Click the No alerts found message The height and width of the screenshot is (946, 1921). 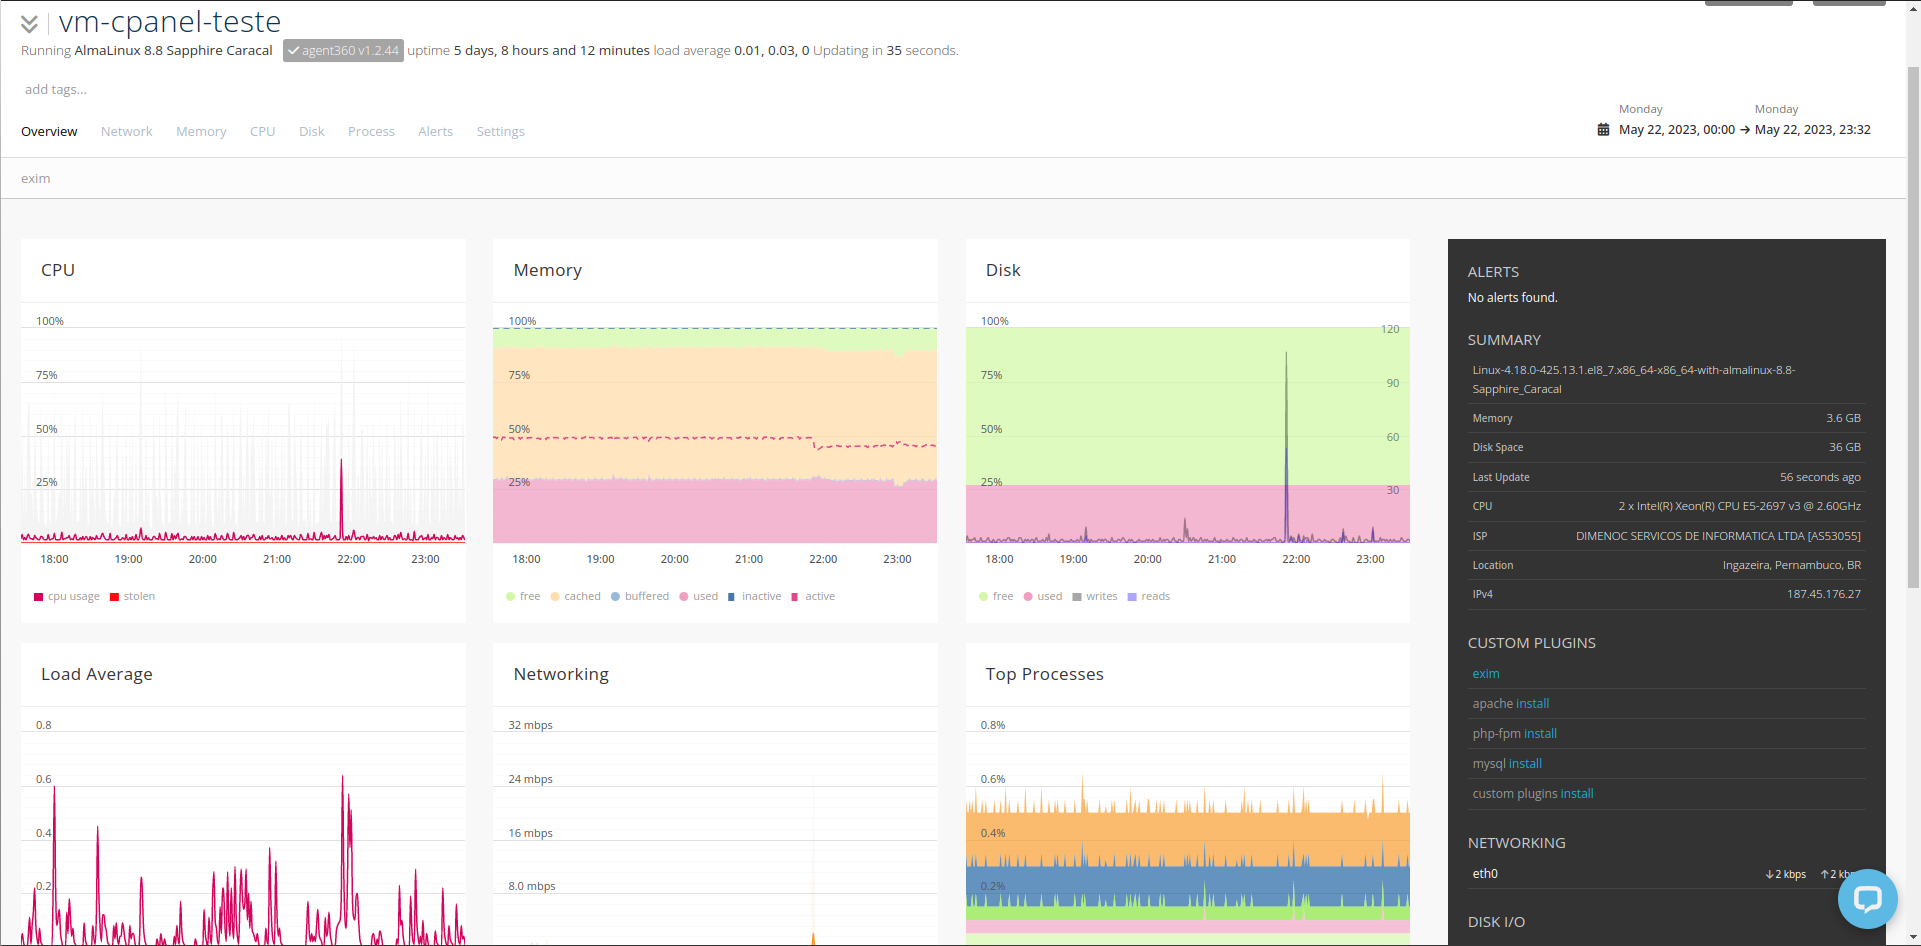(1512, 298)
